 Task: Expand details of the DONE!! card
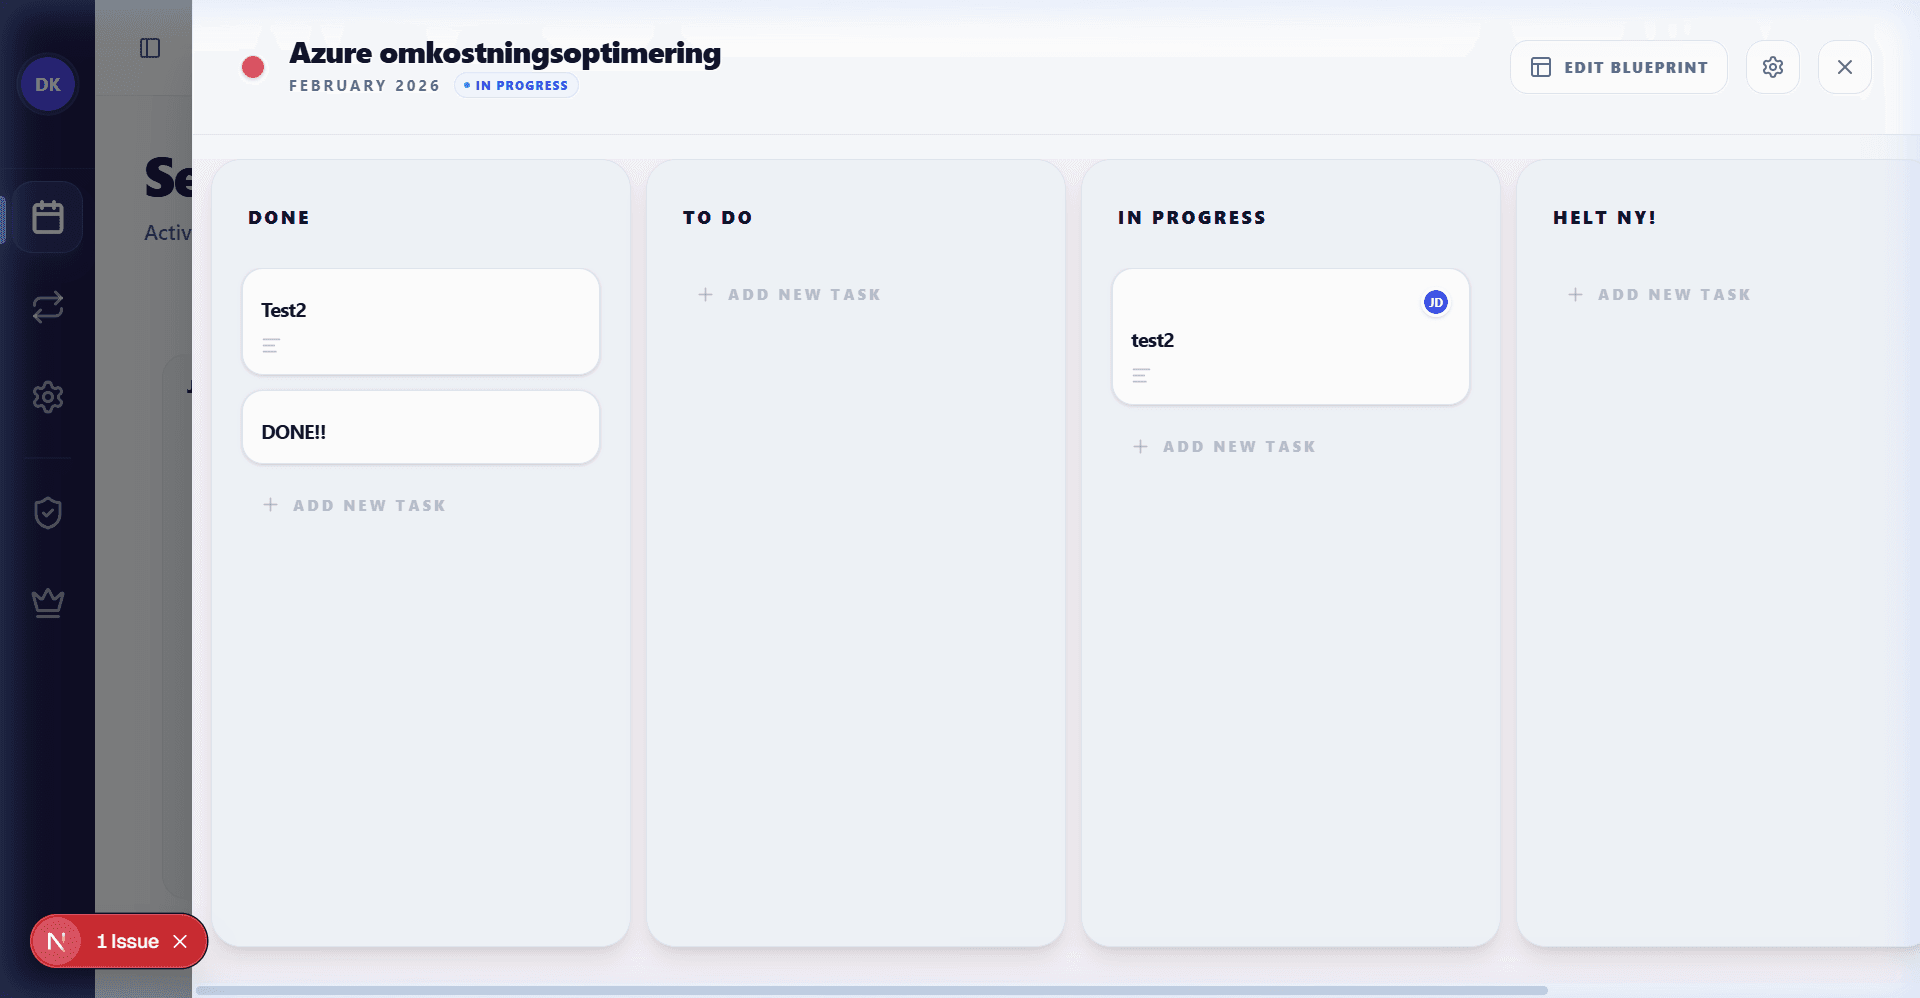click(420, 431)
